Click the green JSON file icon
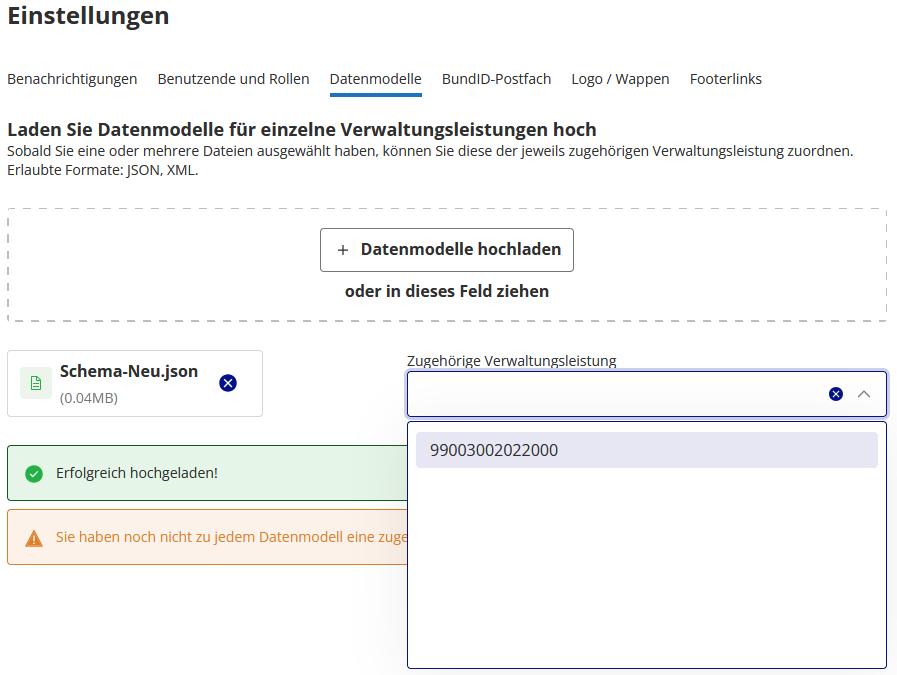The width and height of the screenshot is (897, 675). click(33, 382)
